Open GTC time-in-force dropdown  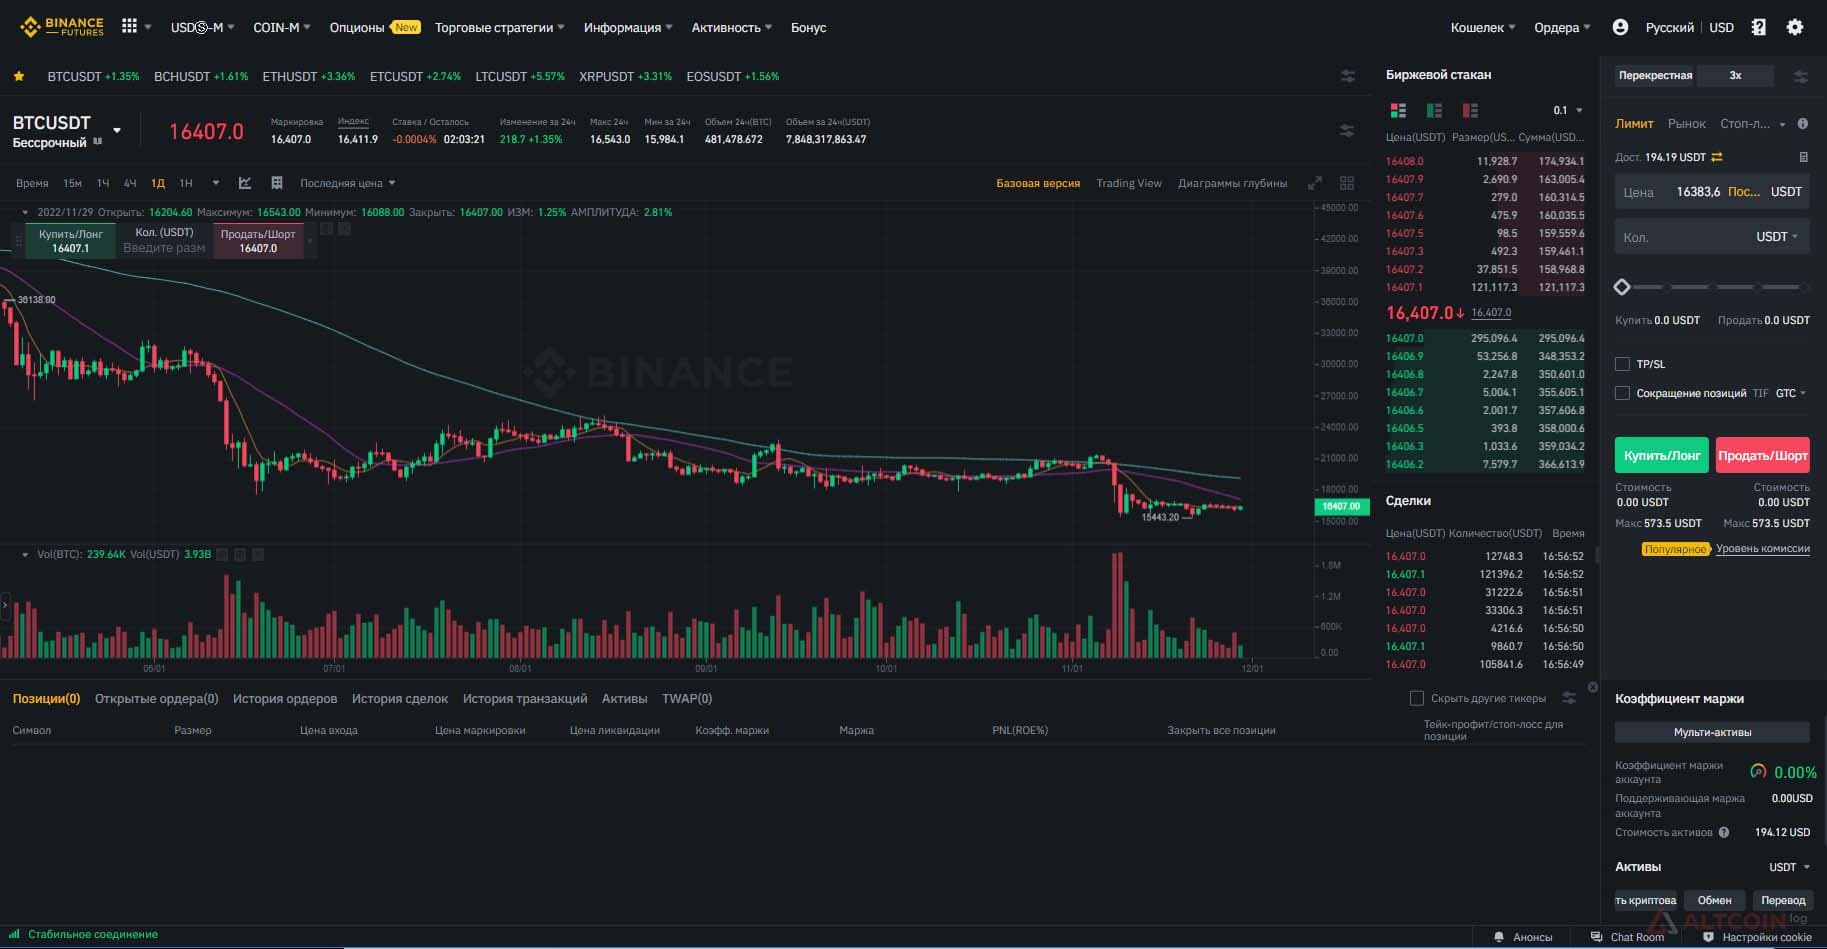click(1791, 393)
